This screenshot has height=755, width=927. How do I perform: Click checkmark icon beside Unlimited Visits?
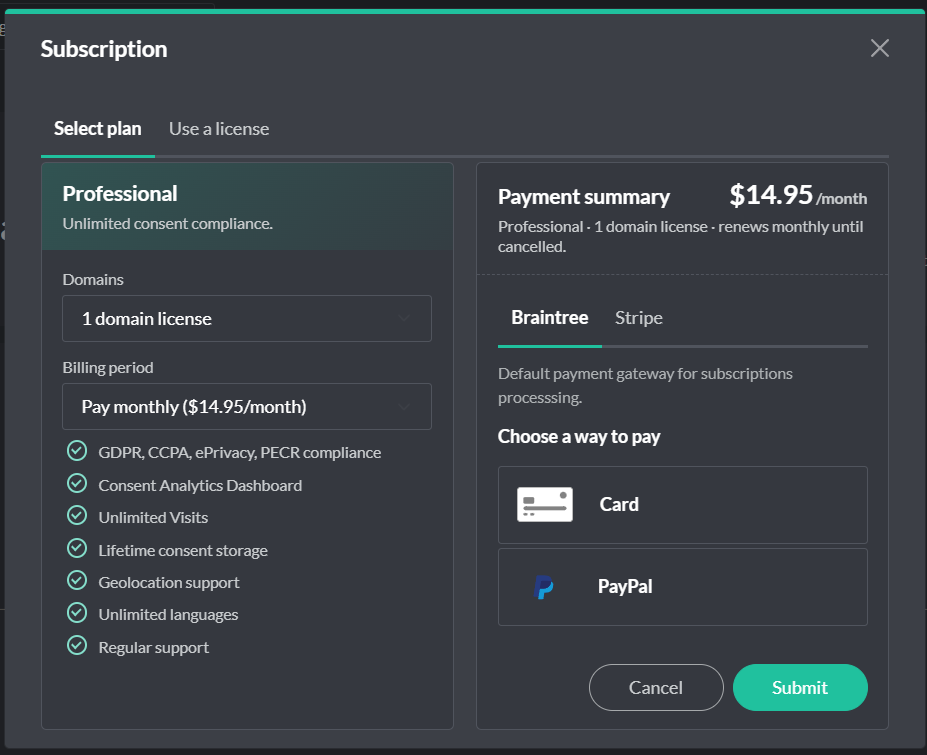77,516
